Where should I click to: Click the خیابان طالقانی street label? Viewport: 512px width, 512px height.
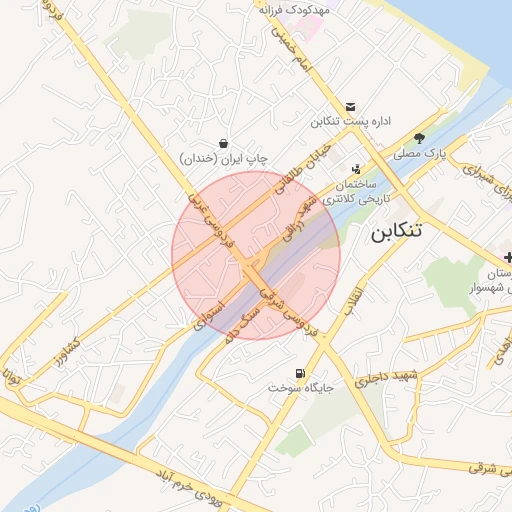[303, 170]
